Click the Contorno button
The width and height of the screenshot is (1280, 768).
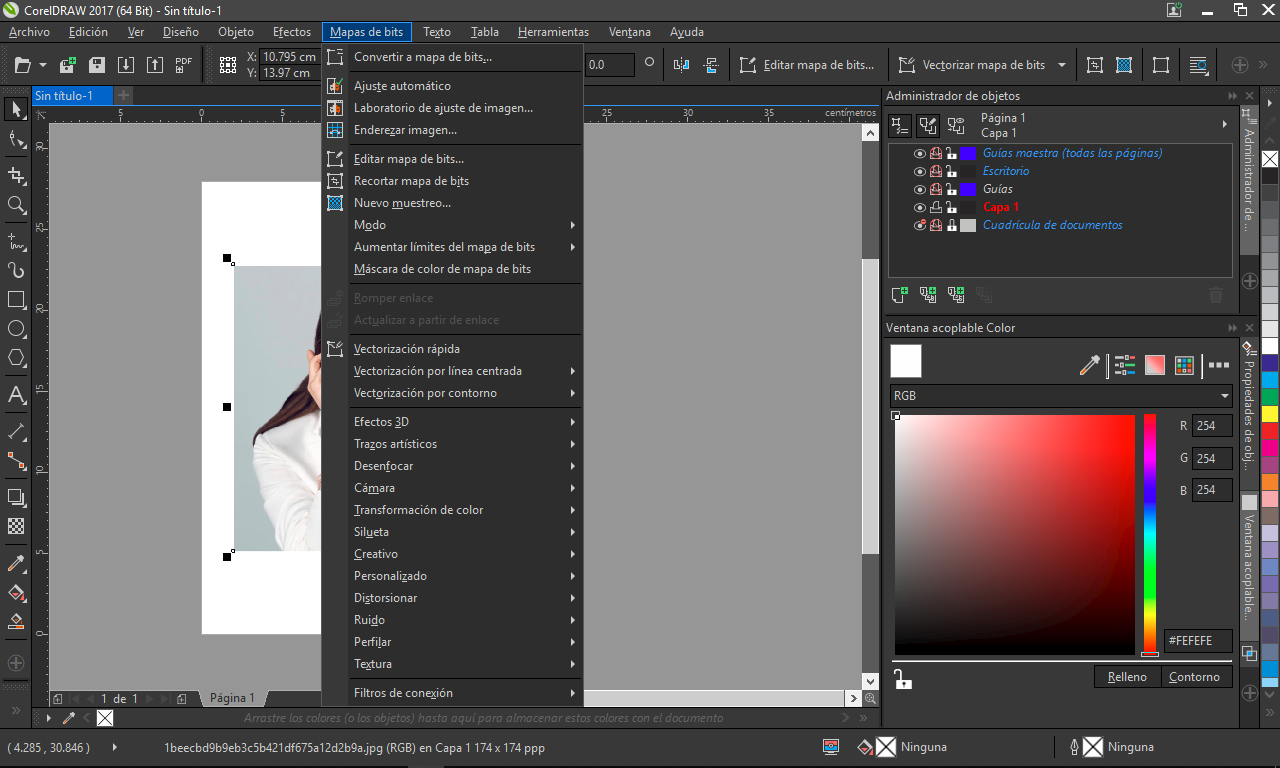click(1195, 677)
